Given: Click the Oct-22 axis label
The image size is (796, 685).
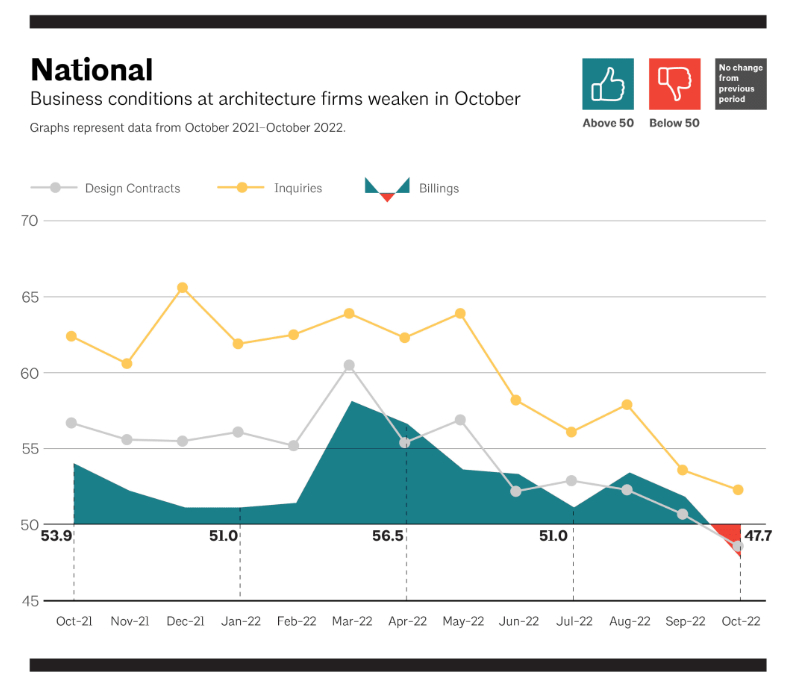Looking at the screenshot, I should coord(741,621).
